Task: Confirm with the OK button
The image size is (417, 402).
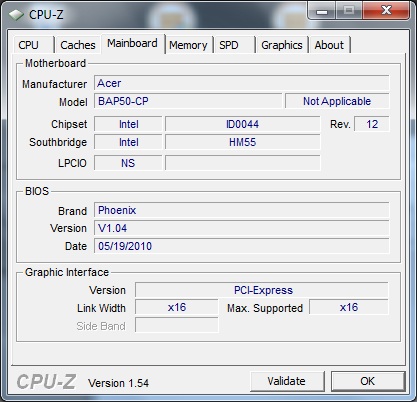Action: pyautogui.click(x=367, y=381)
